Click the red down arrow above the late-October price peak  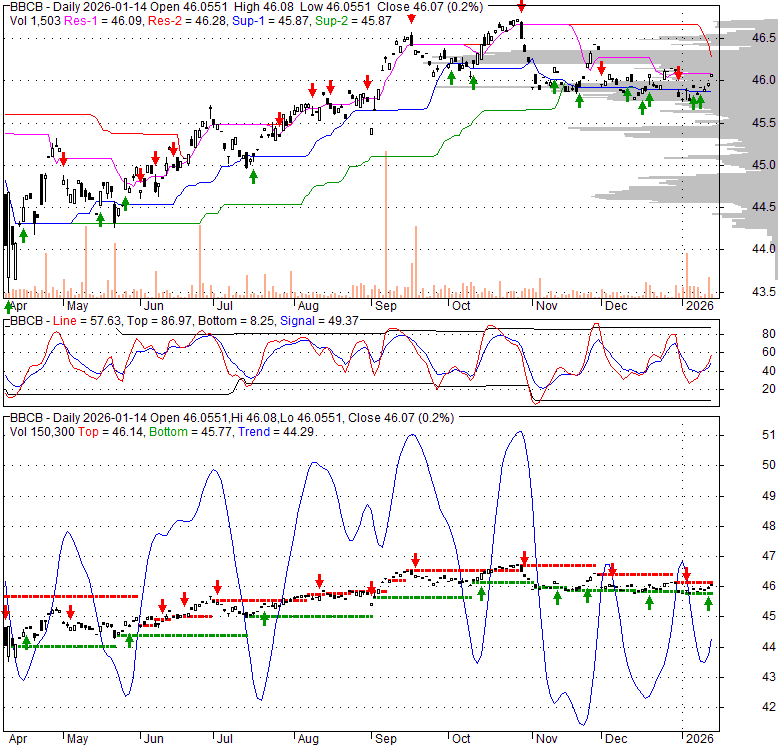click(x=521, y=6)
